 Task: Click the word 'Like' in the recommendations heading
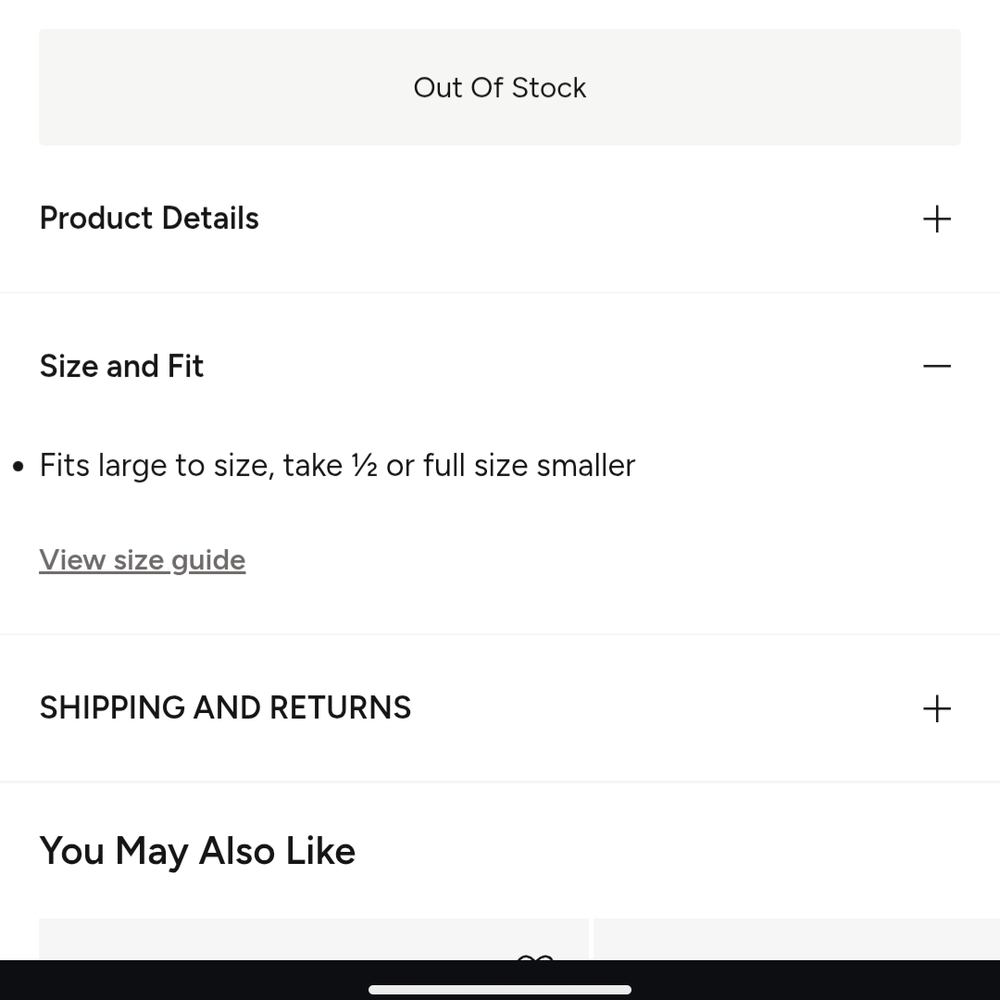click(320, 851)
